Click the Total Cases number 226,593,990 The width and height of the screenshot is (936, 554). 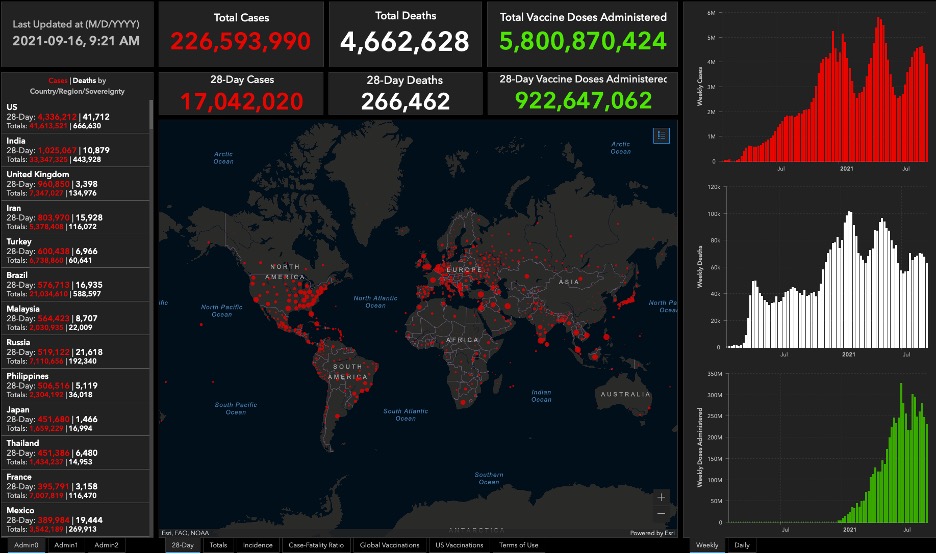coord(241,41)
